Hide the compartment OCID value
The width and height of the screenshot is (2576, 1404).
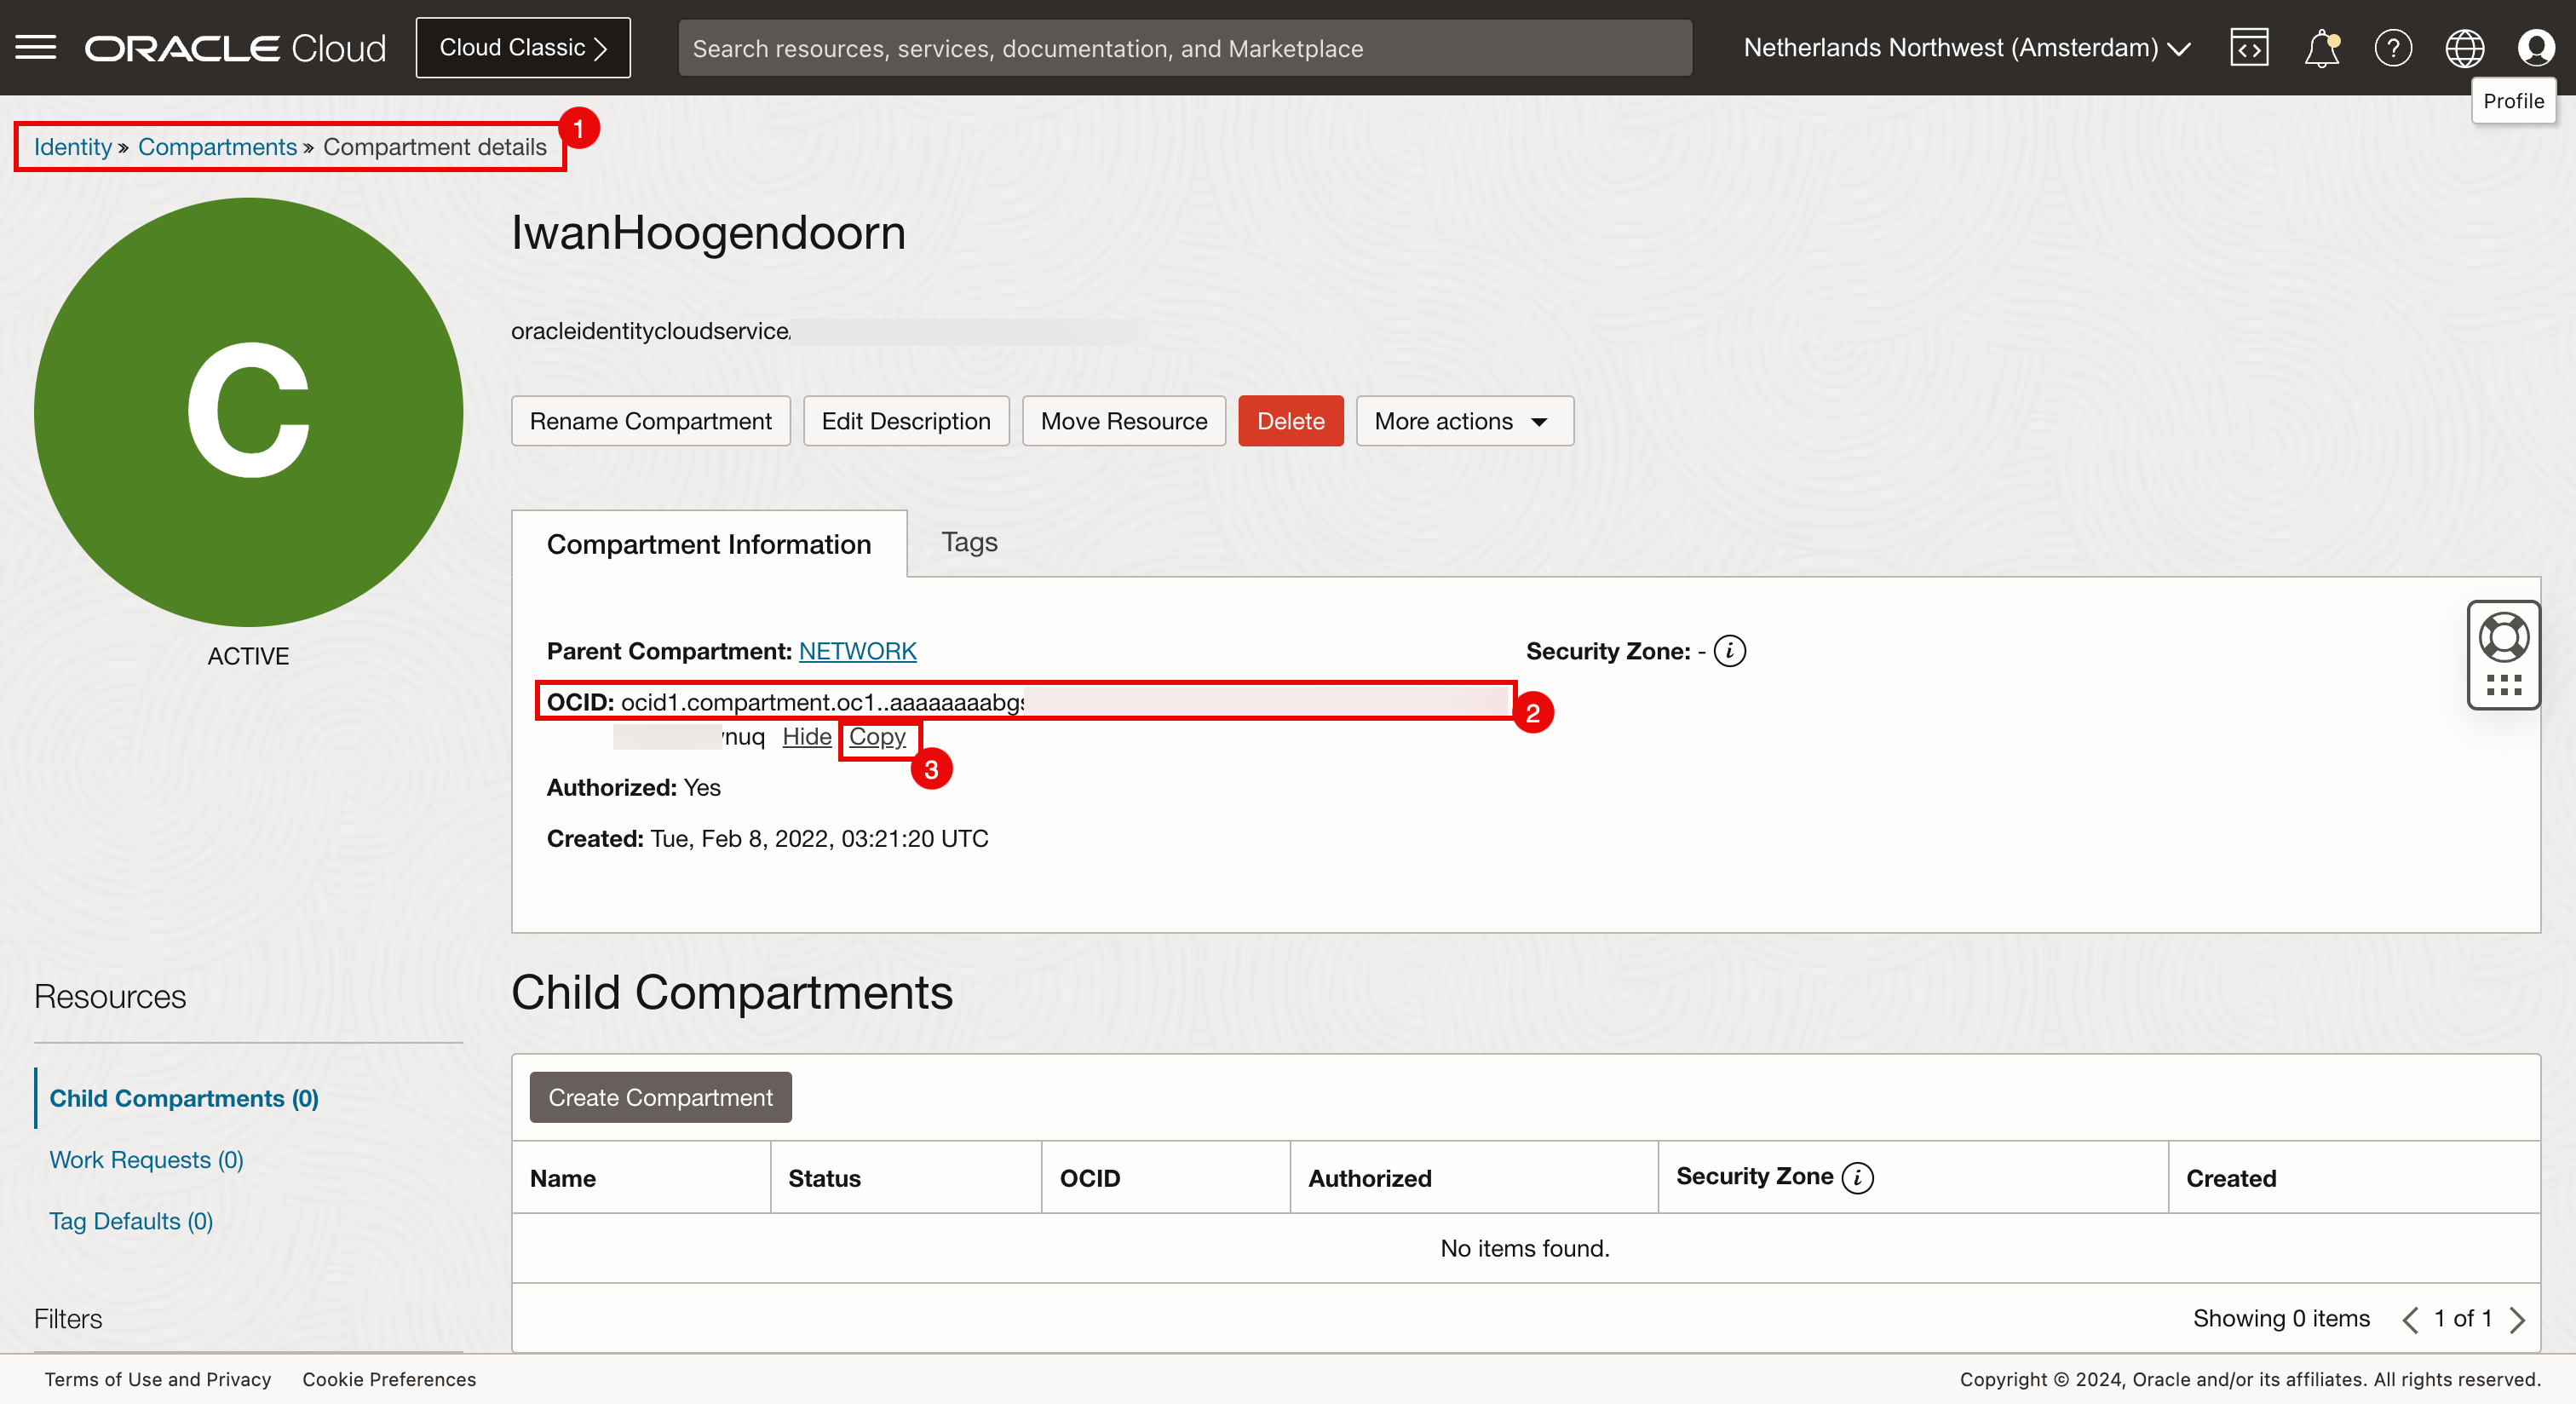click(806, 737)
